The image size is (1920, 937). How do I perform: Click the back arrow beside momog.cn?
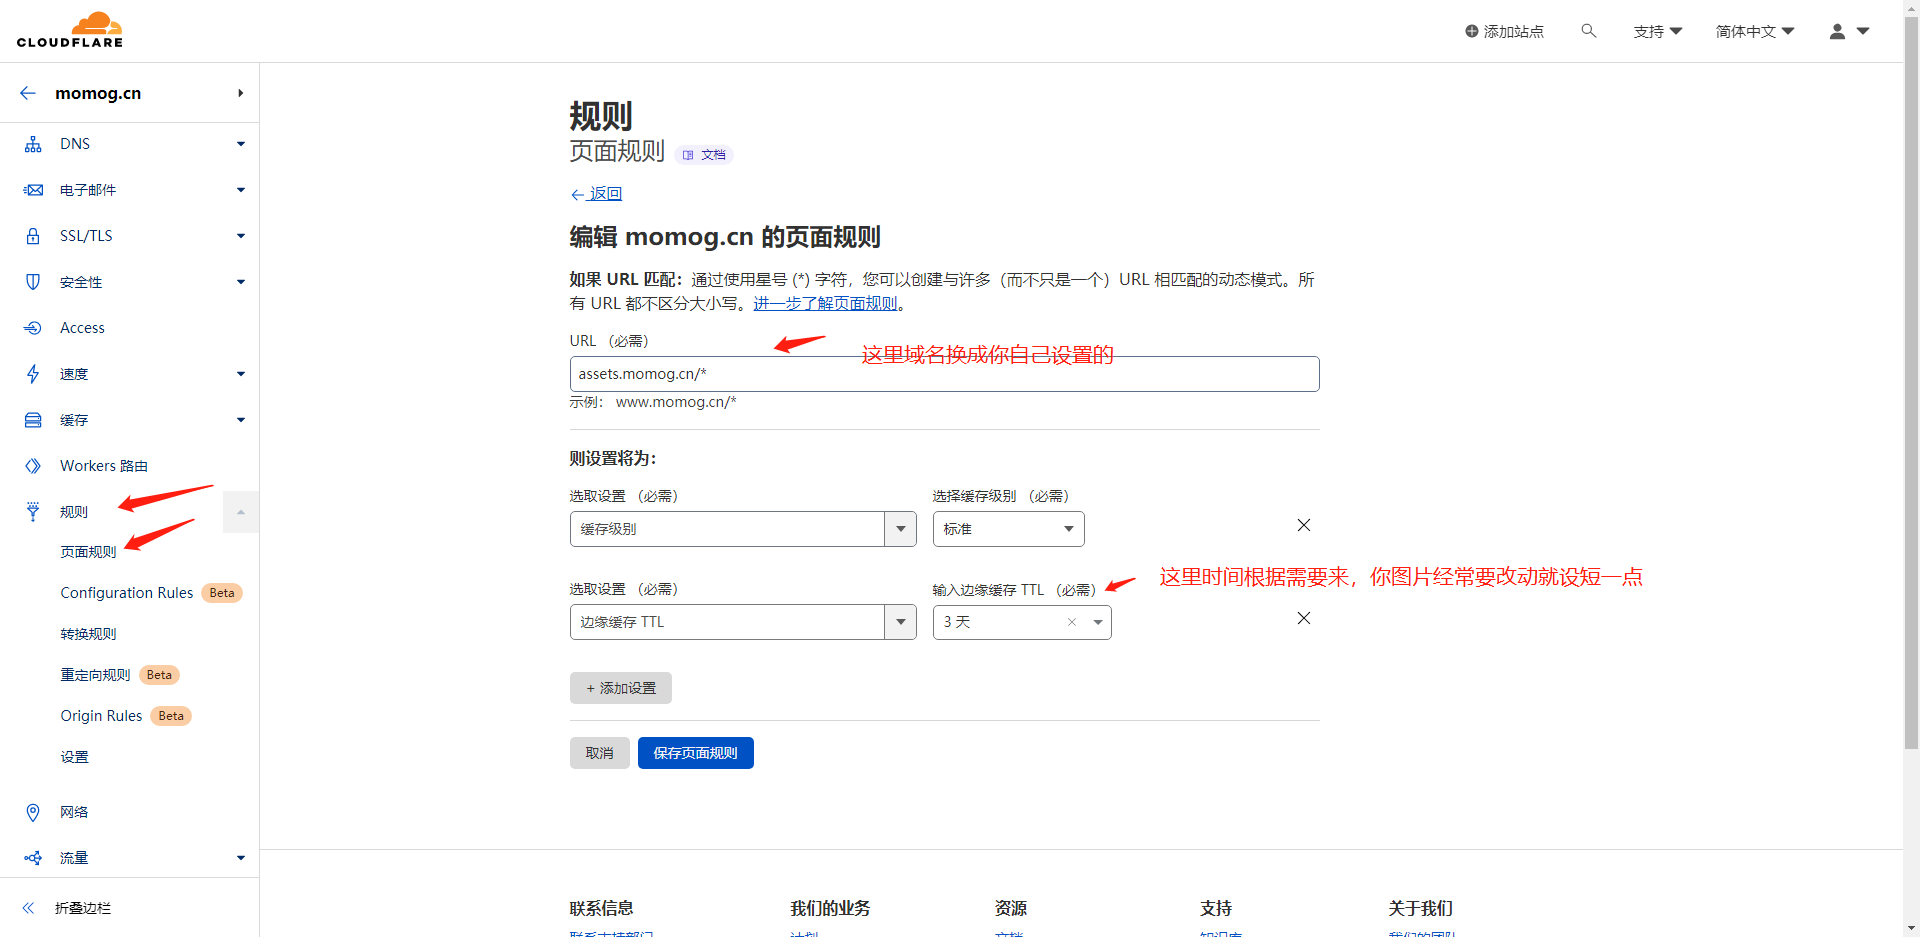point(28,93)
